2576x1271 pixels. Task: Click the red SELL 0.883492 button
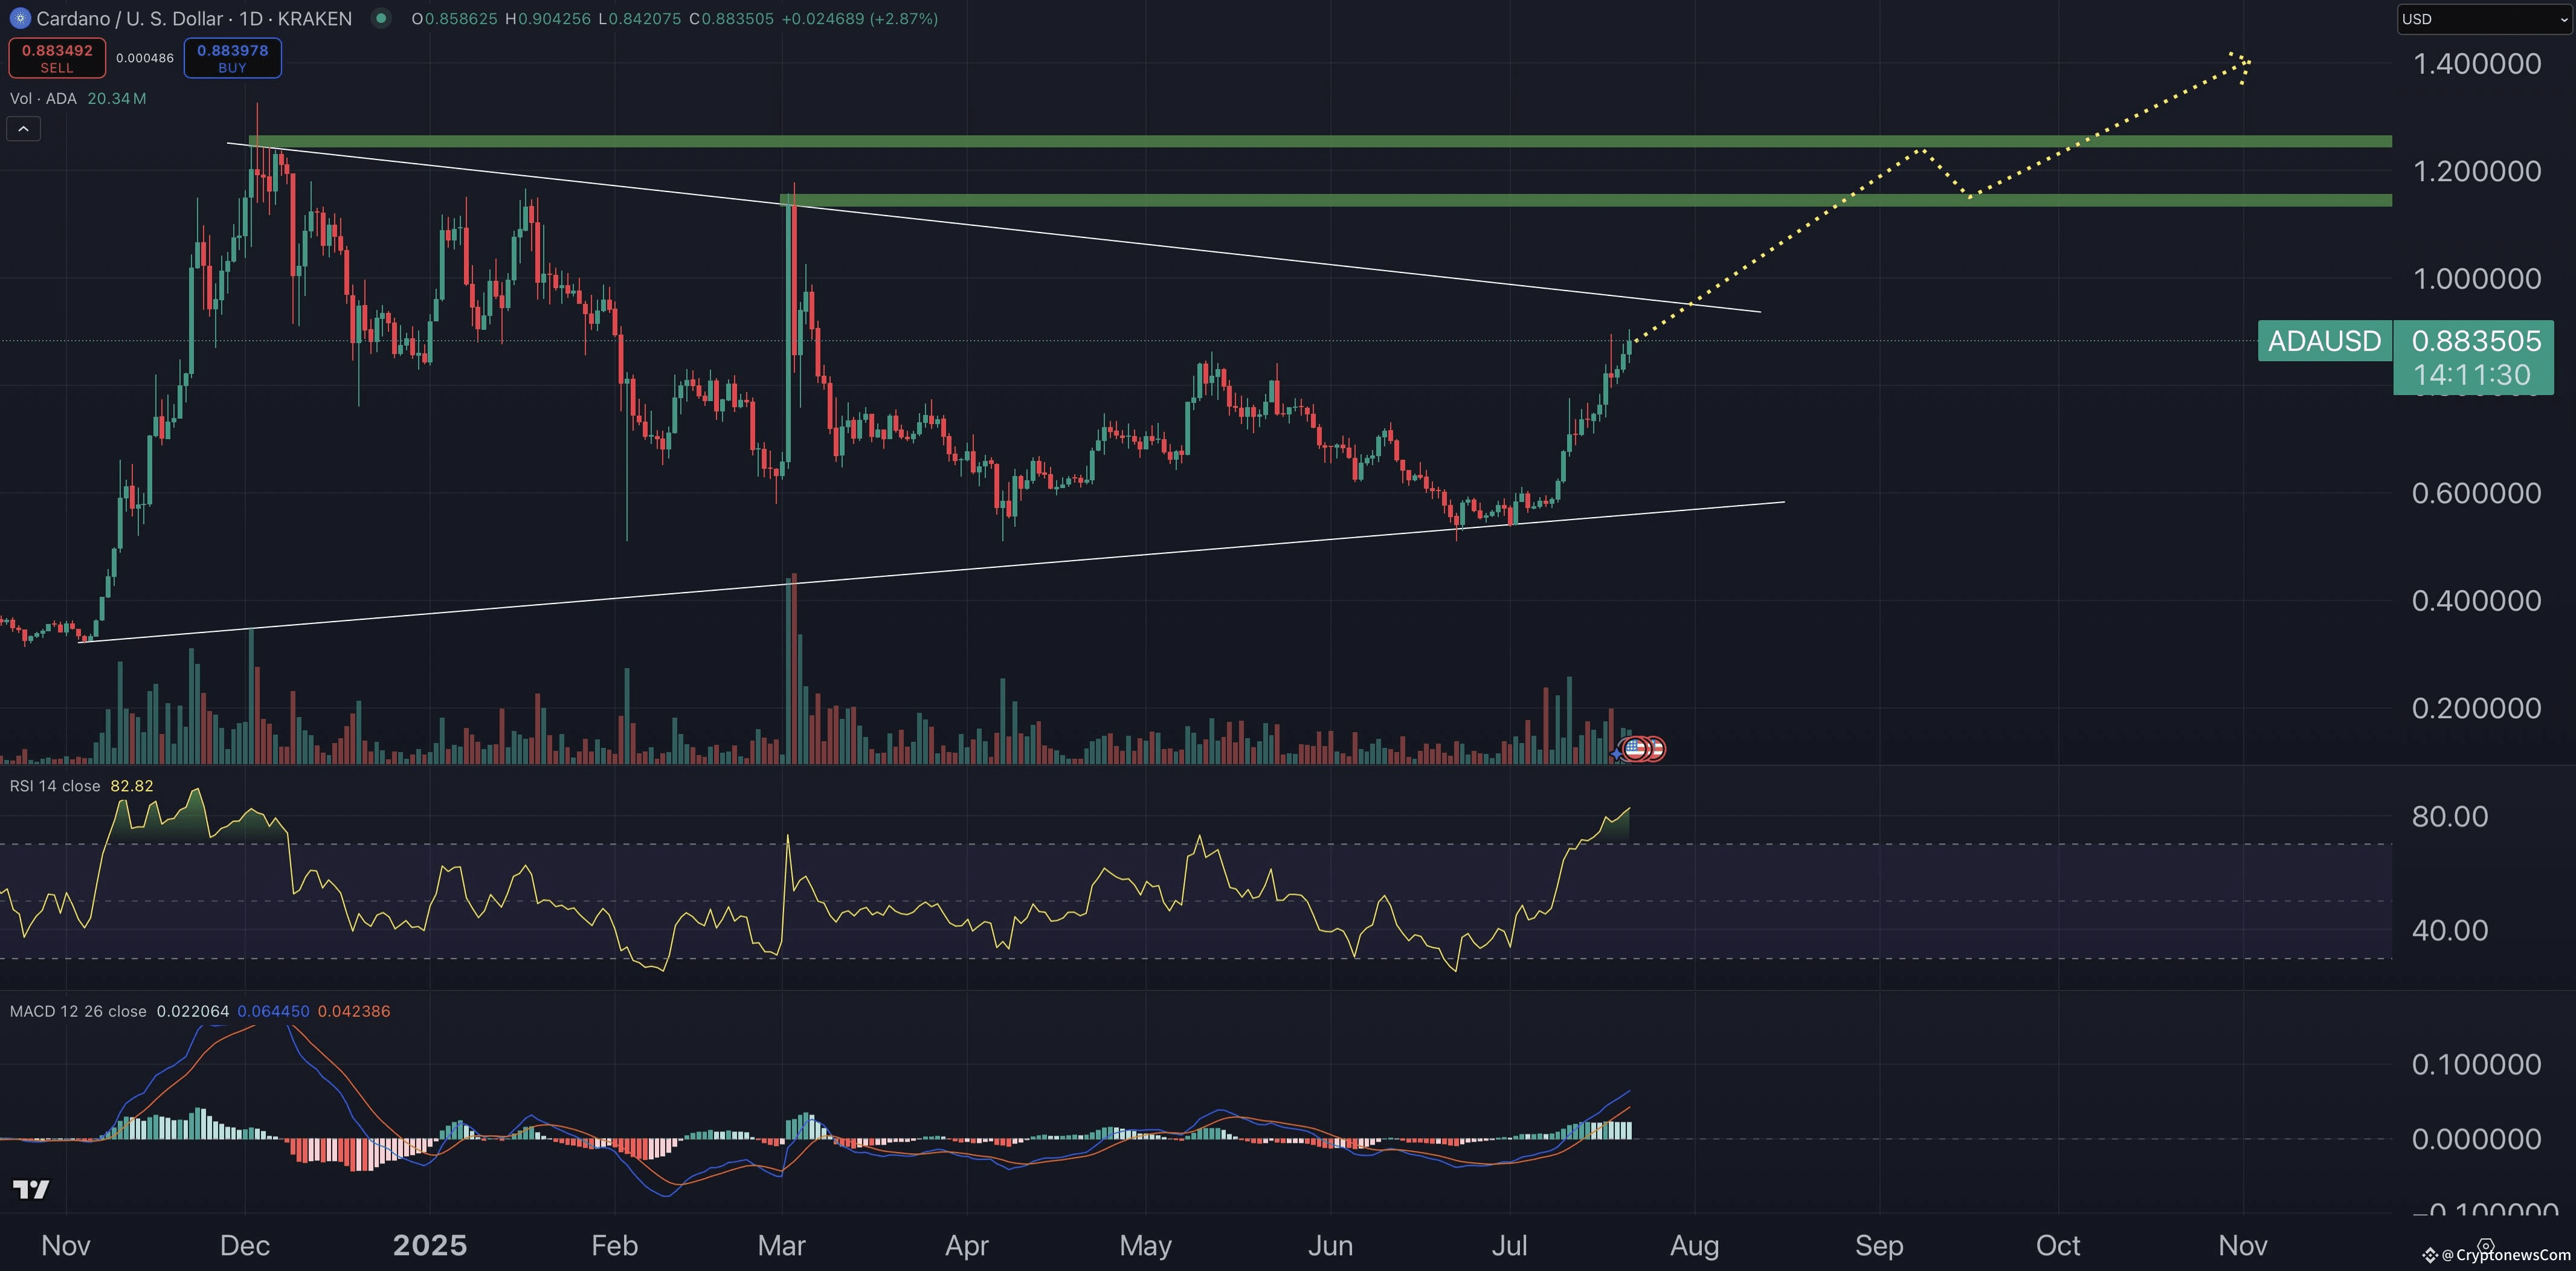coord(57,57)
